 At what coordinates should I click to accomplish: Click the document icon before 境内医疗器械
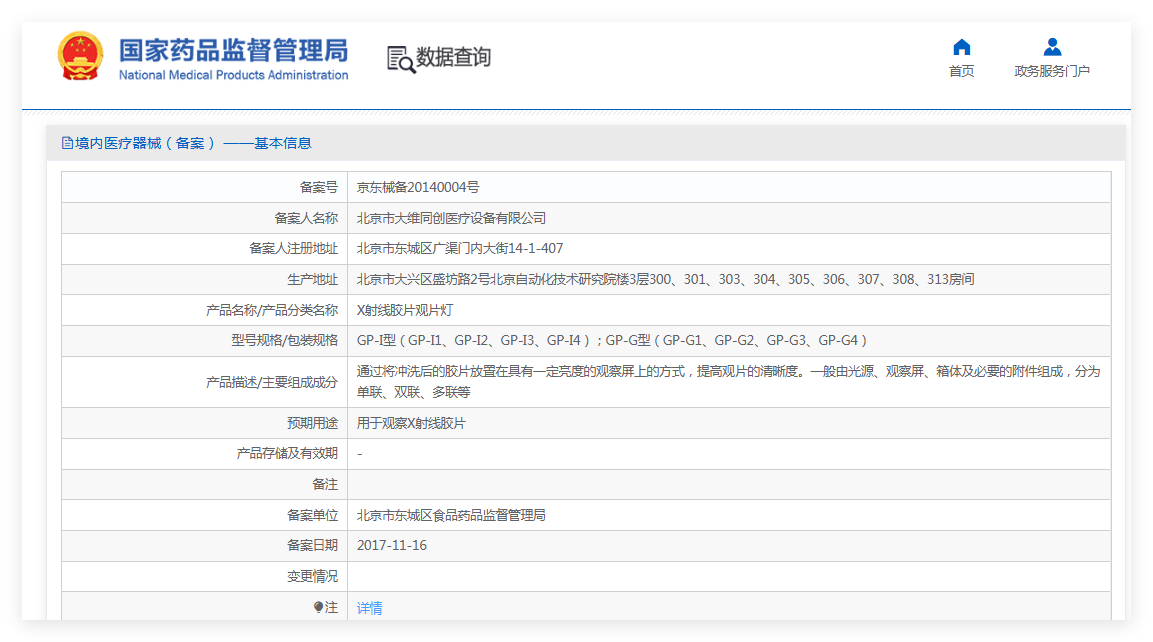pyautogui.click(x=67, y=143)
